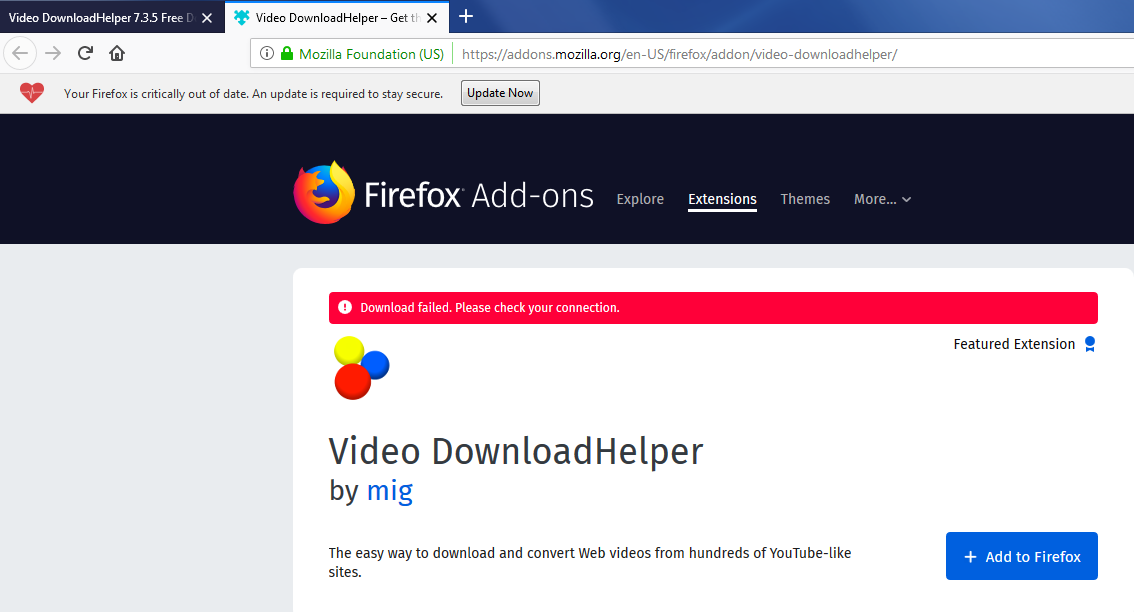Select the Video DownloadHelper – Get tab
Screen dimensions: 1134x612
pyautogui.click(x=337, y=17)
